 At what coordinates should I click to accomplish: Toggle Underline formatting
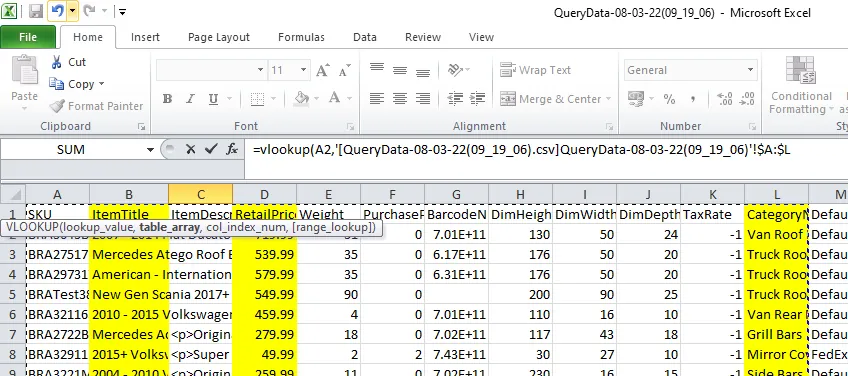coord(213,99)
